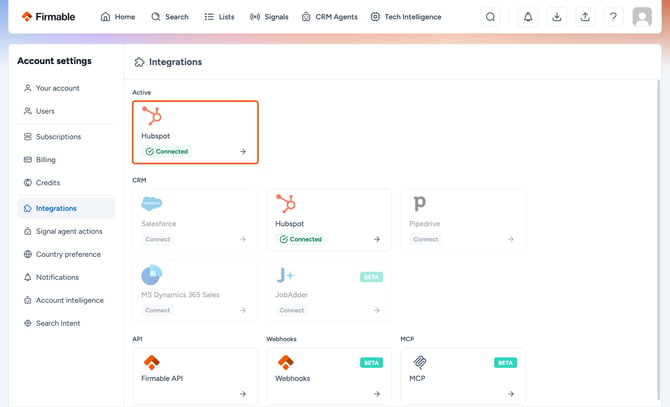Click the 'MCP' card title
The width and height of the screenshot is (670, 407).
click(x=417, y=378)
